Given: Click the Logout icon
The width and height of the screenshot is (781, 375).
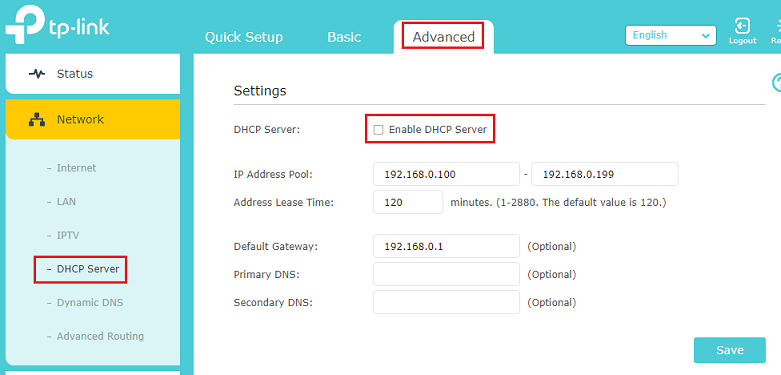Looking at the screenshot, I should (x=743, y=26).
